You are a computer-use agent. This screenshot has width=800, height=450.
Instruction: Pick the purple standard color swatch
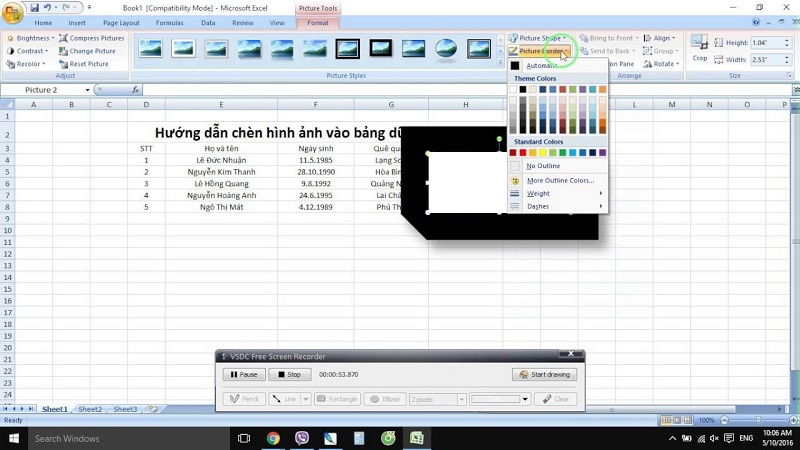click(x=603, y=153)
